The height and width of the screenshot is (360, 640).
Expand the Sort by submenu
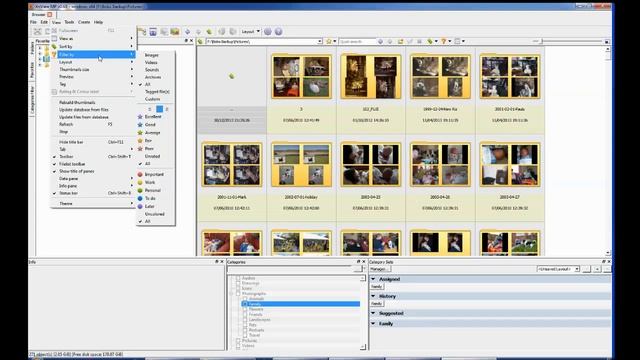tap(93, 47)
